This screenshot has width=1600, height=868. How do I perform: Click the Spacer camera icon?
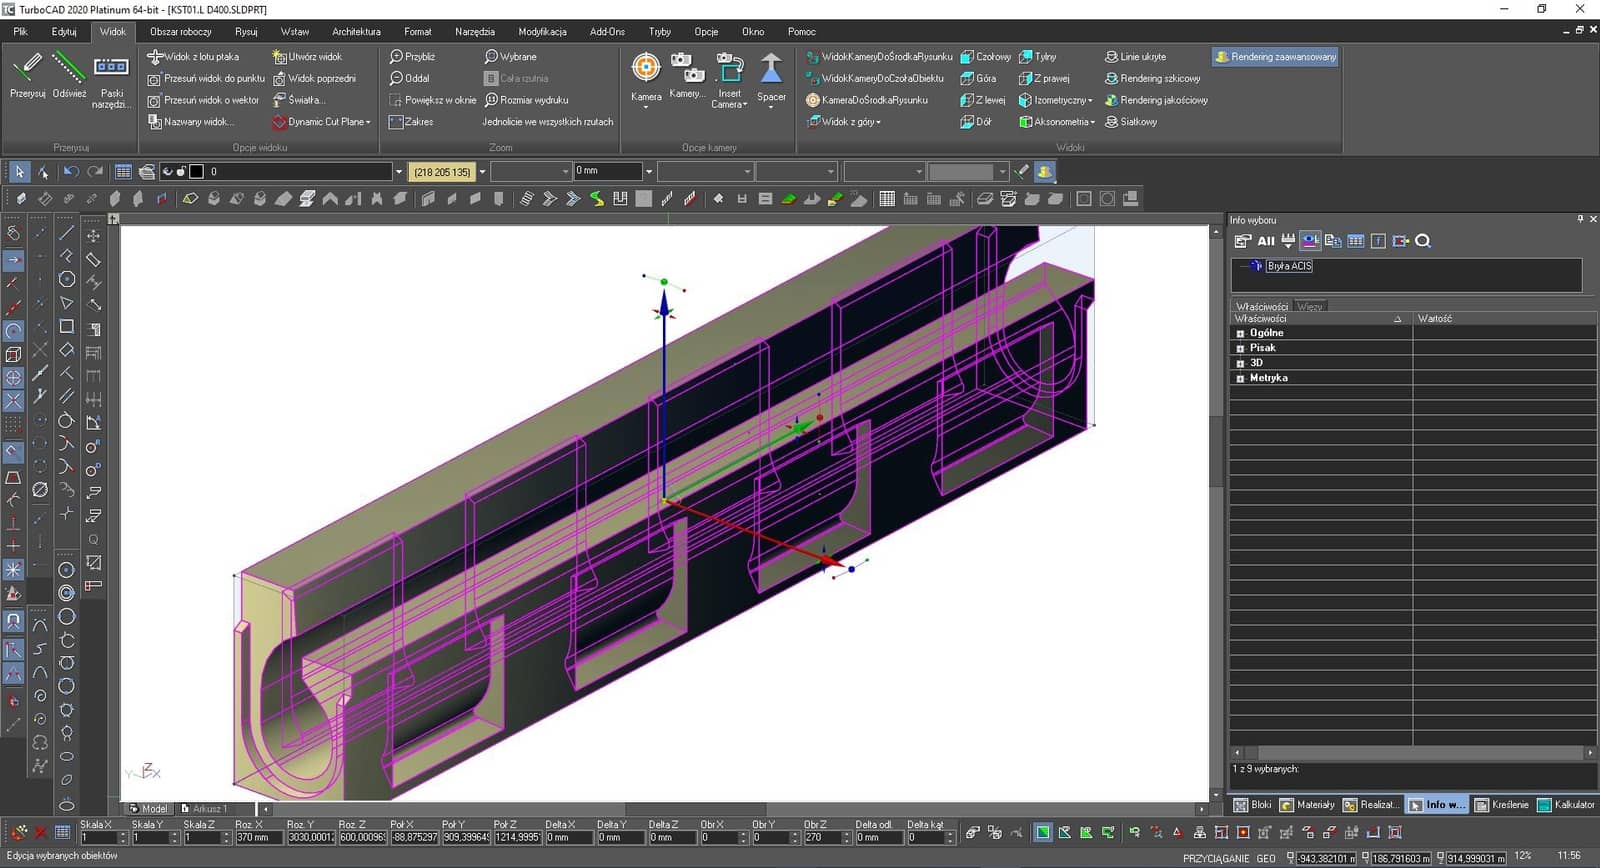point(770,69)
